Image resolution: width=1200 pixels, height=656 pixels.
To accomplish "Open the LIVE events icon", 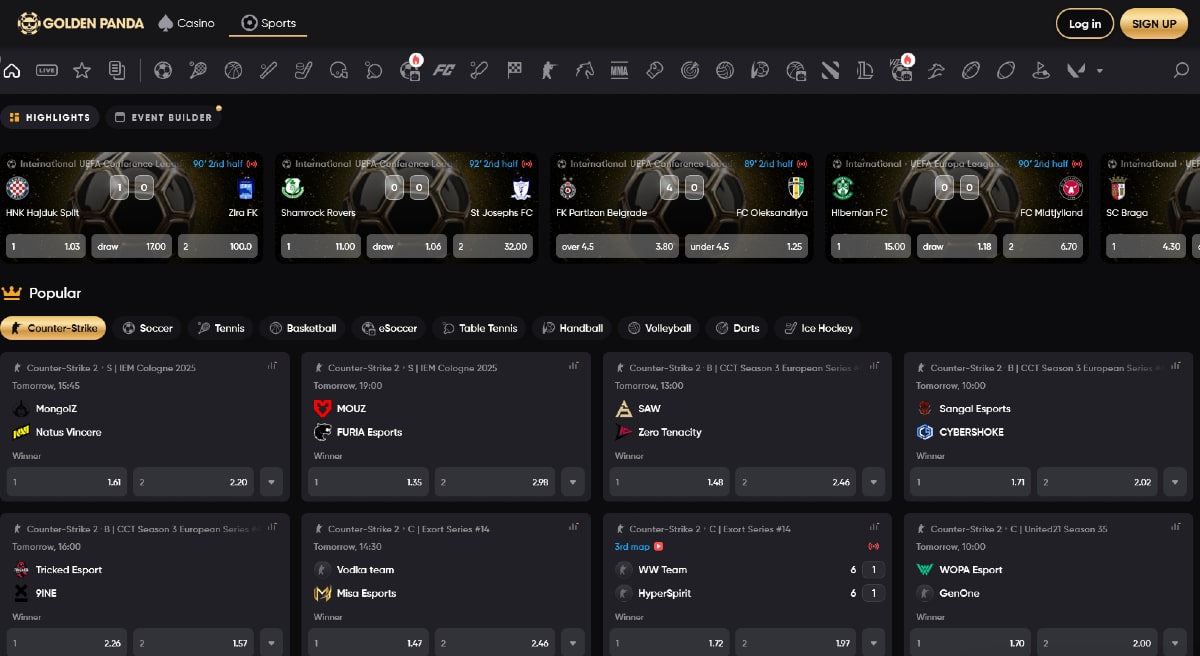I will (47, 70).
